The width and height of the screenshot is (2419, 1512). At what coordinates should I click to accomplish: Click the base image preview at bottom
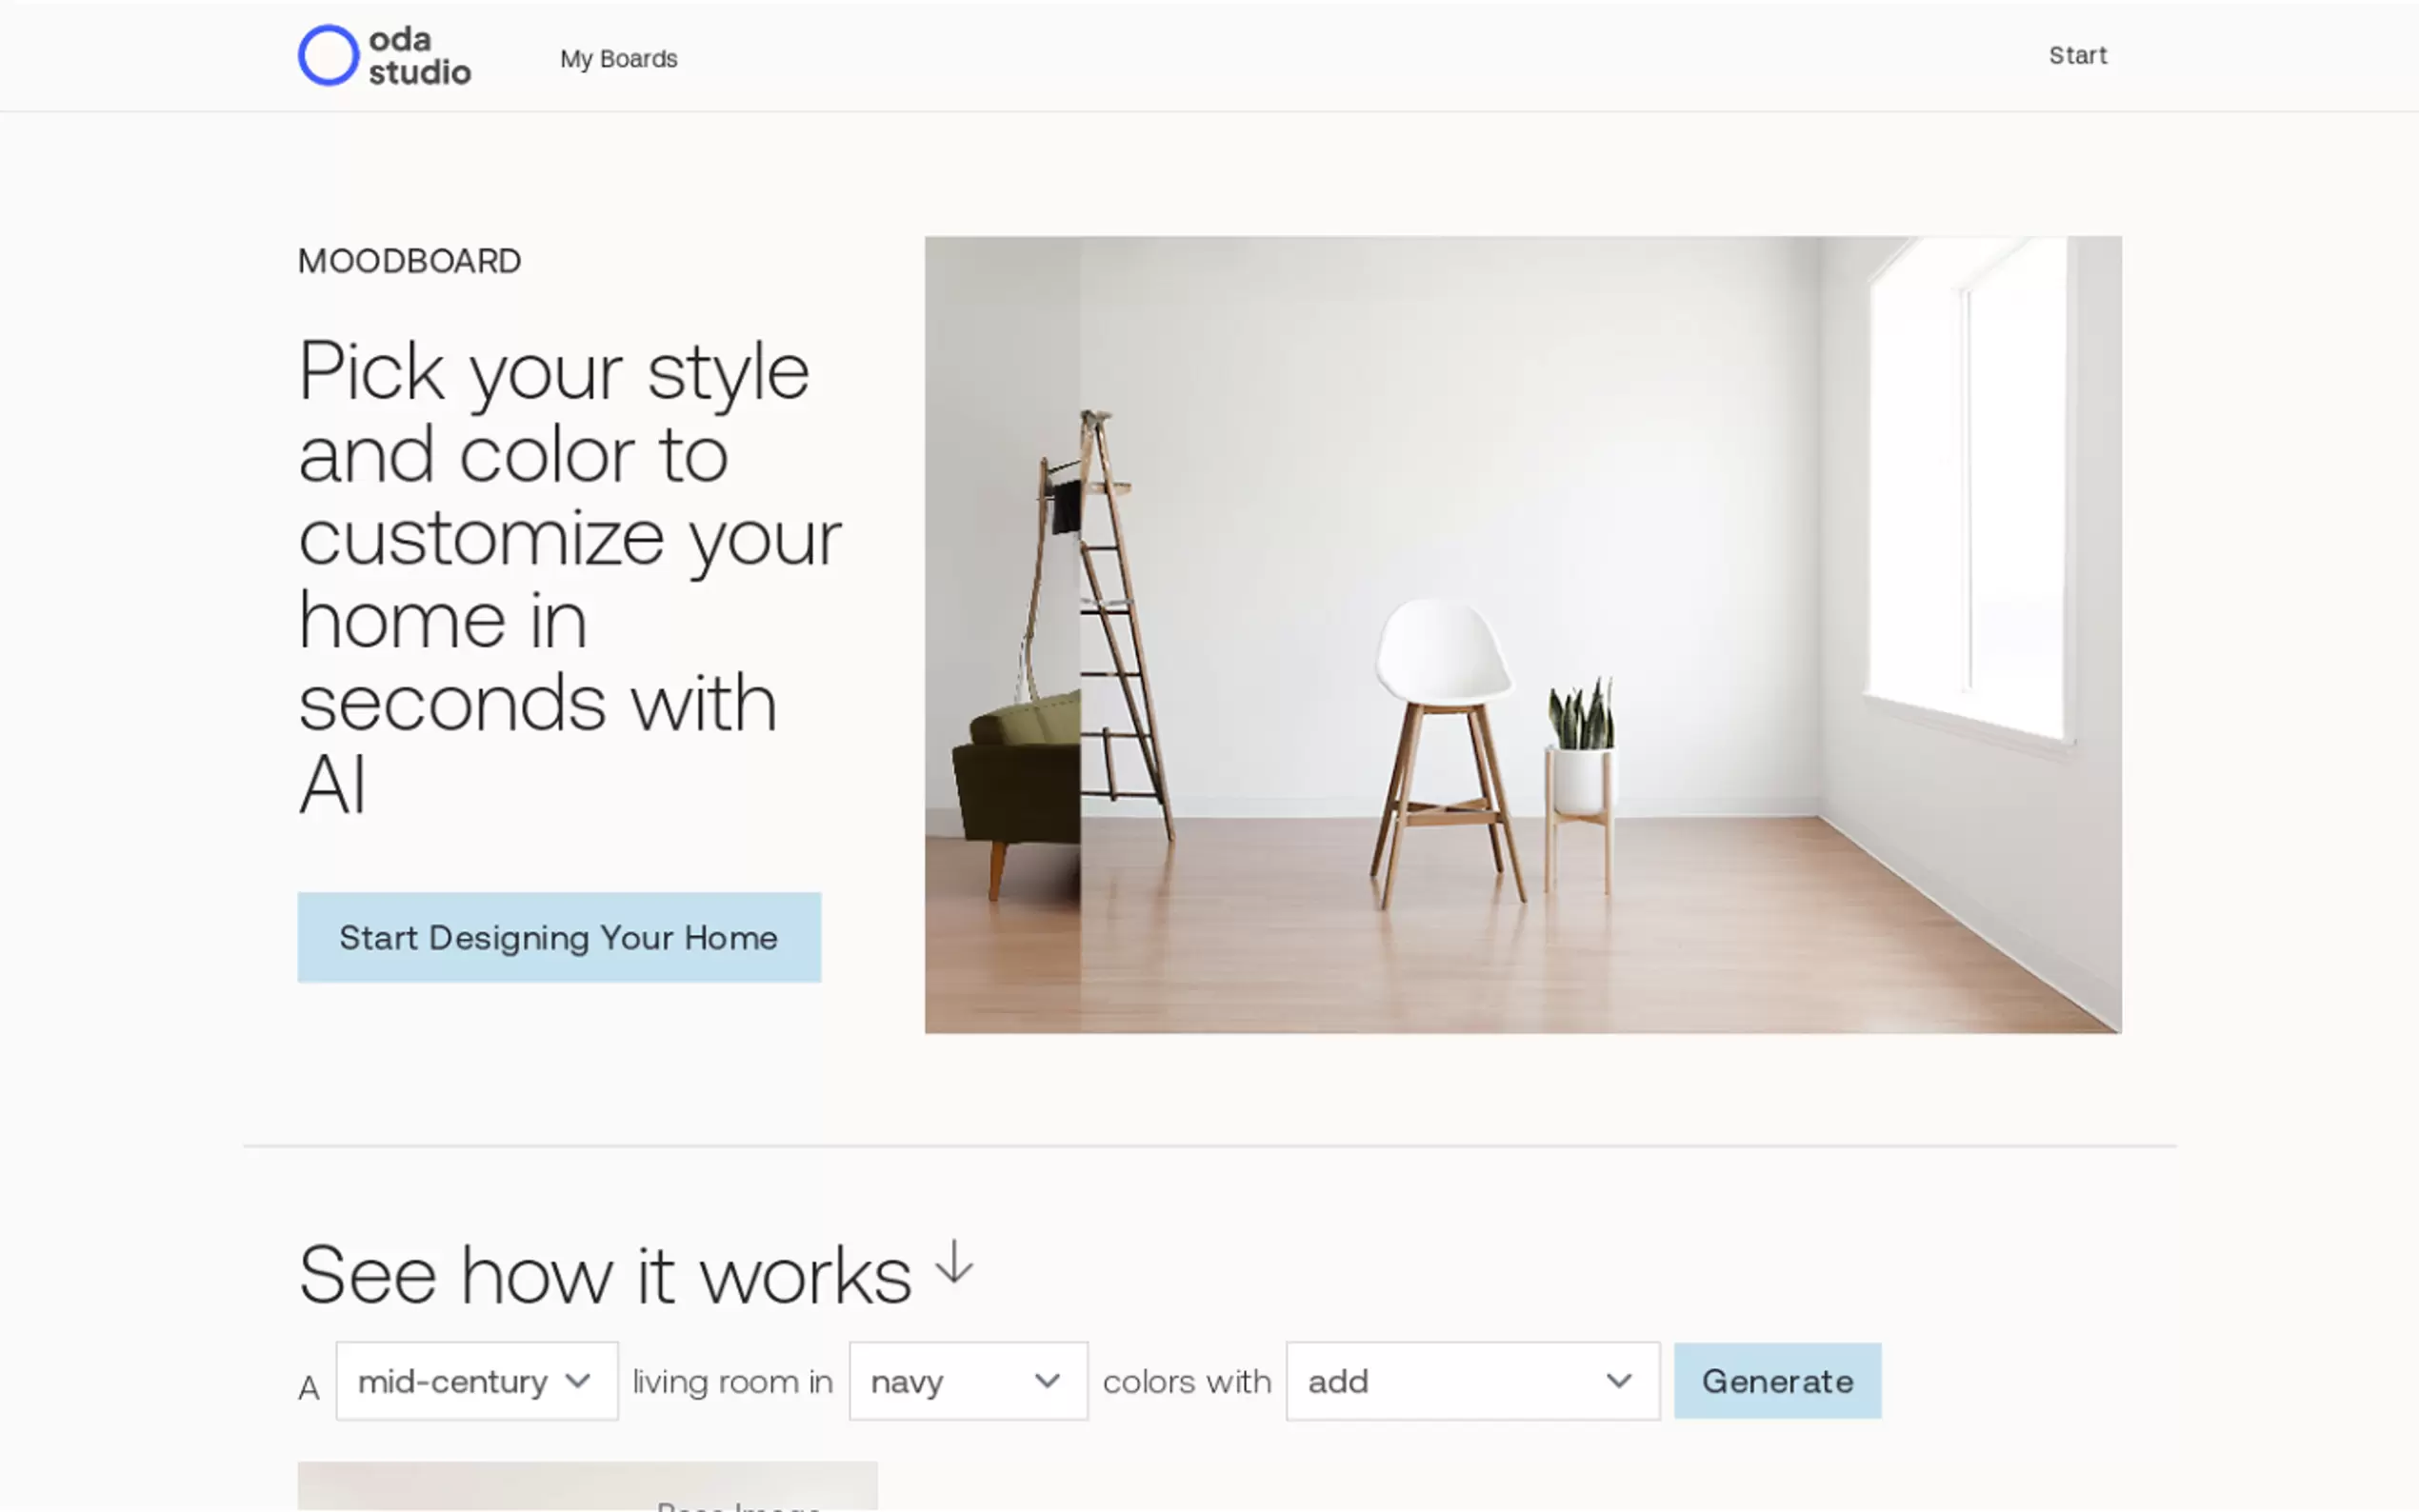pyautogui.click(x=587, y=1486)
